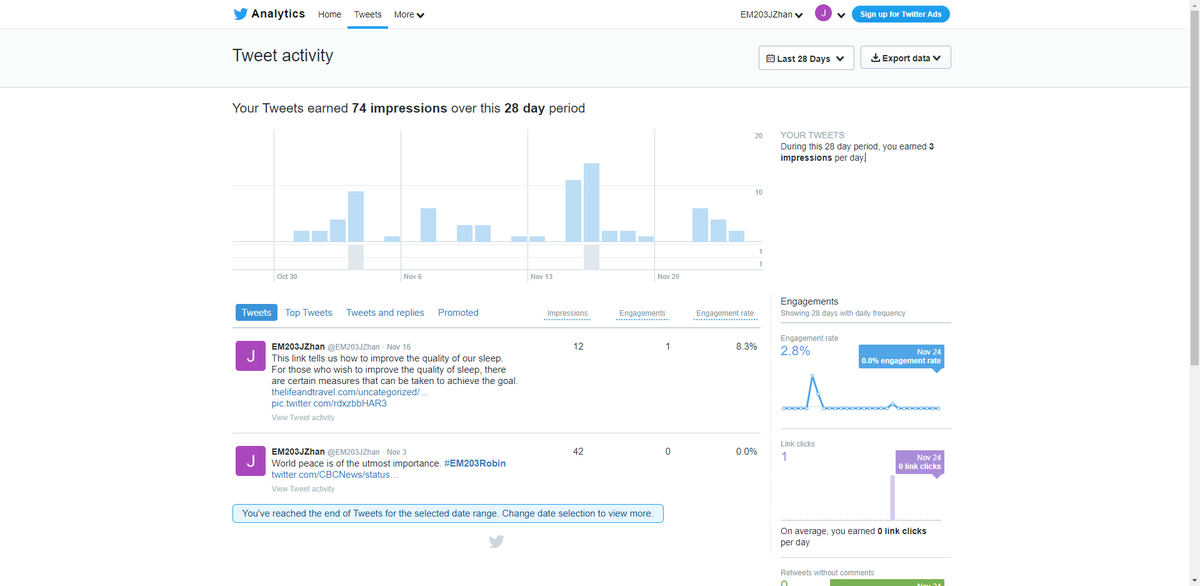This screenshot has height=586, width=1200.
Task: Switch to the Promoted tab
Action: (458, 313)
